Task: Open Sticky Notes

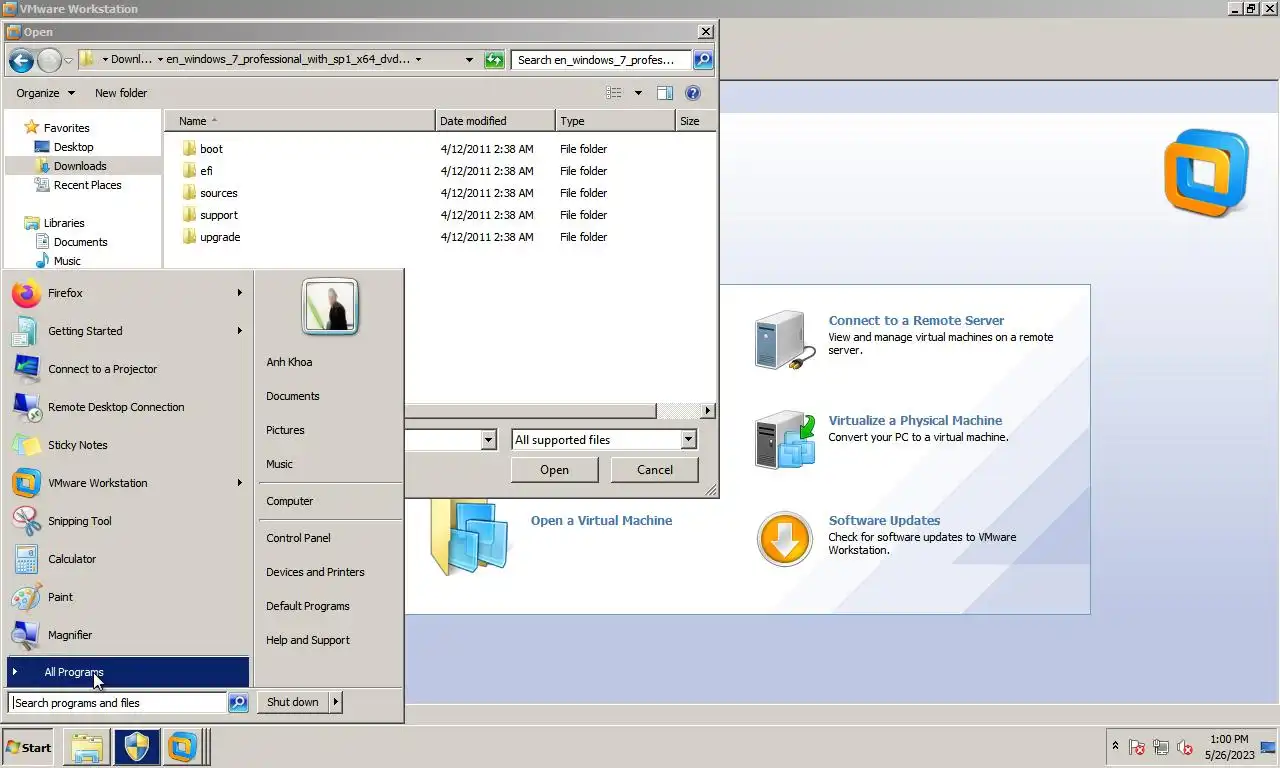Action: pyautogui.click(x=128, y=445)
